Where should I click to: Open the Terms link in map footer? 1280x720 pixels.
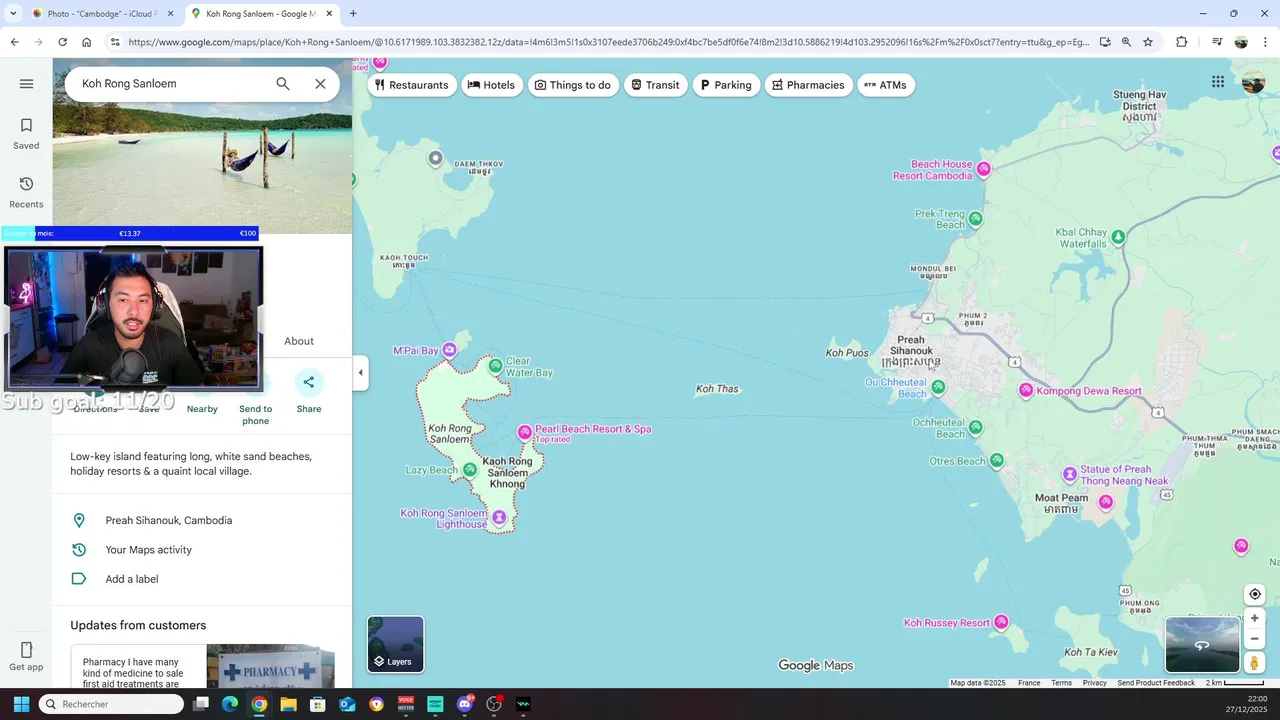(x=1061, y=683)
